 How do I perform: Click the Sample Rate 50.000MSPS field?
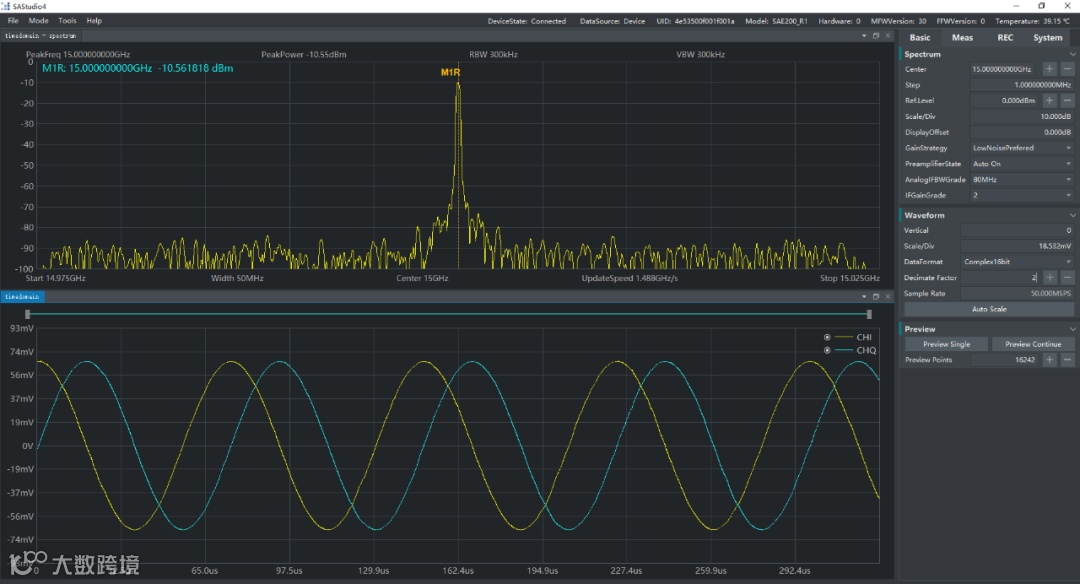point(1017,293)
